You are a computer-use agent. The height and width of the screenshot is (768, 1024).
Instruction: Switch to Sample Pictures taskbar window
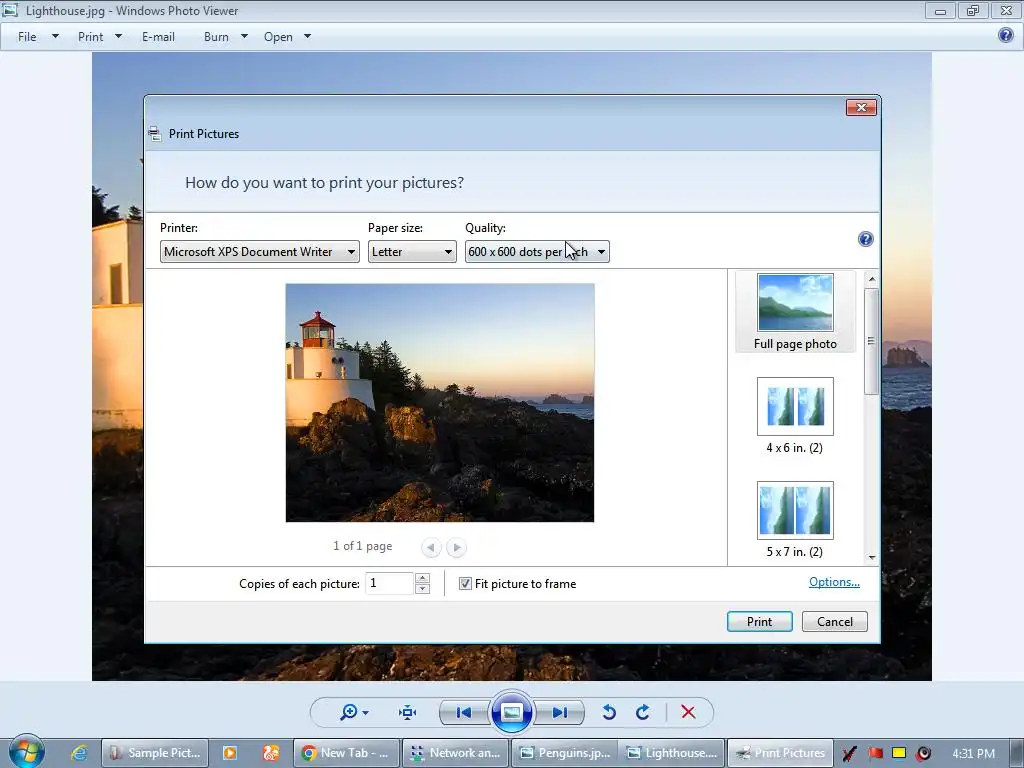[x=155, y=753]
